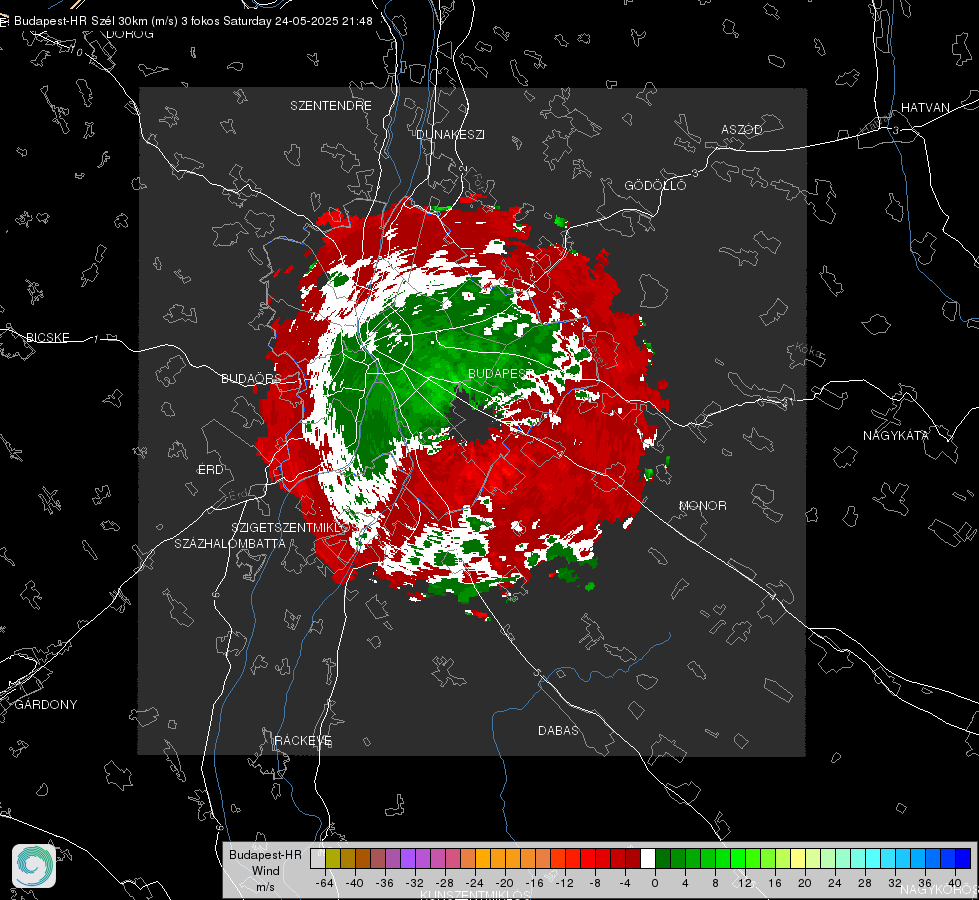The image size is (979, 900).
Task: Click the legend value 40
Action: 955,883
